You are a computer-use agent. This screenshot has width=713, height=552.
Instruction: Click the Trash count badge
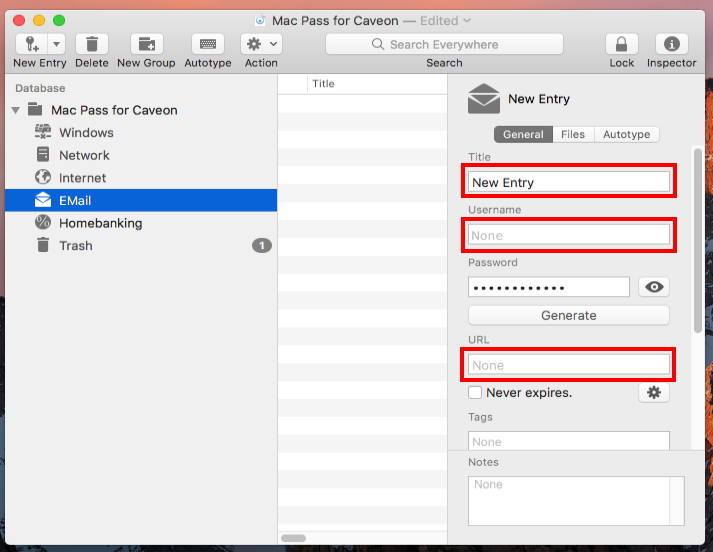click(262, 246)
